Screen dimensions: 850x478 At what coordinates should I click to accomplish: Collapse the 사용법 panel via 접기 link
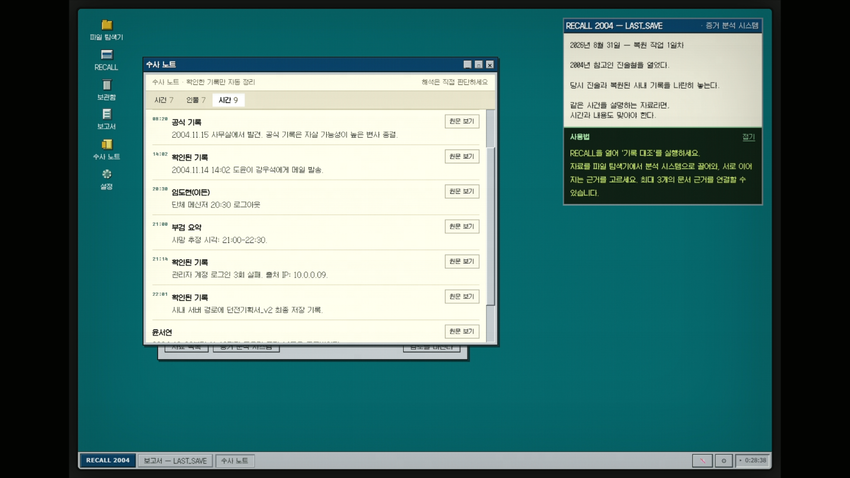748,137
